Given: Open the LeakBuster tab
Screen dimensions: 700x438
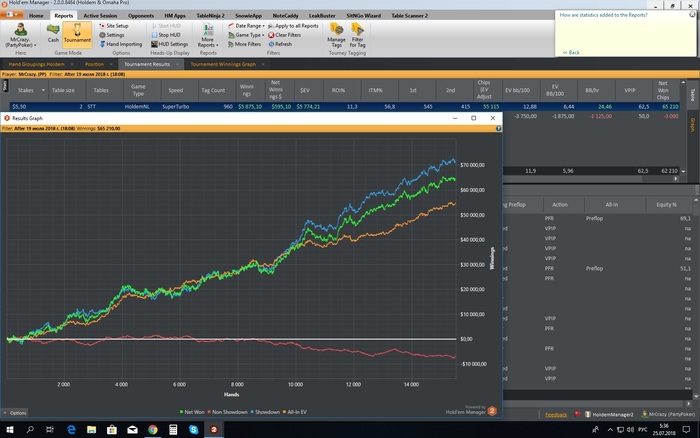Looking at the screenshot, I should click(x=322, y=16).
